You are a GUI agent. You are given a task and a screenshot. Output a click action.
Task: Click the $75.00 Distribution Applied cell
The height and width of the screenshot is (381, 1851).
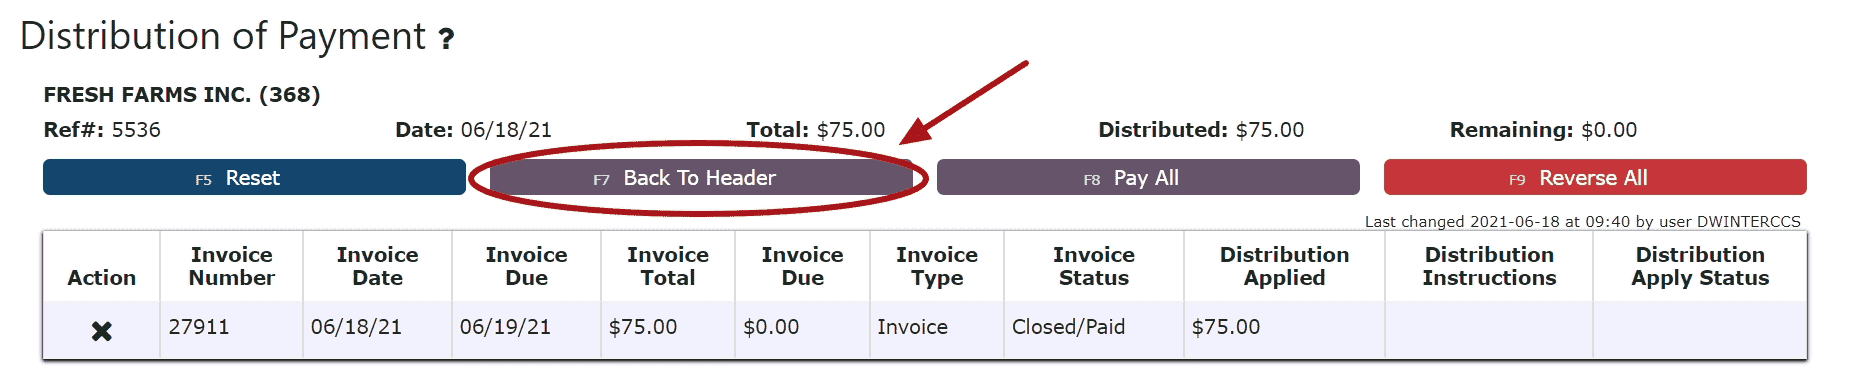point(1285,328)
